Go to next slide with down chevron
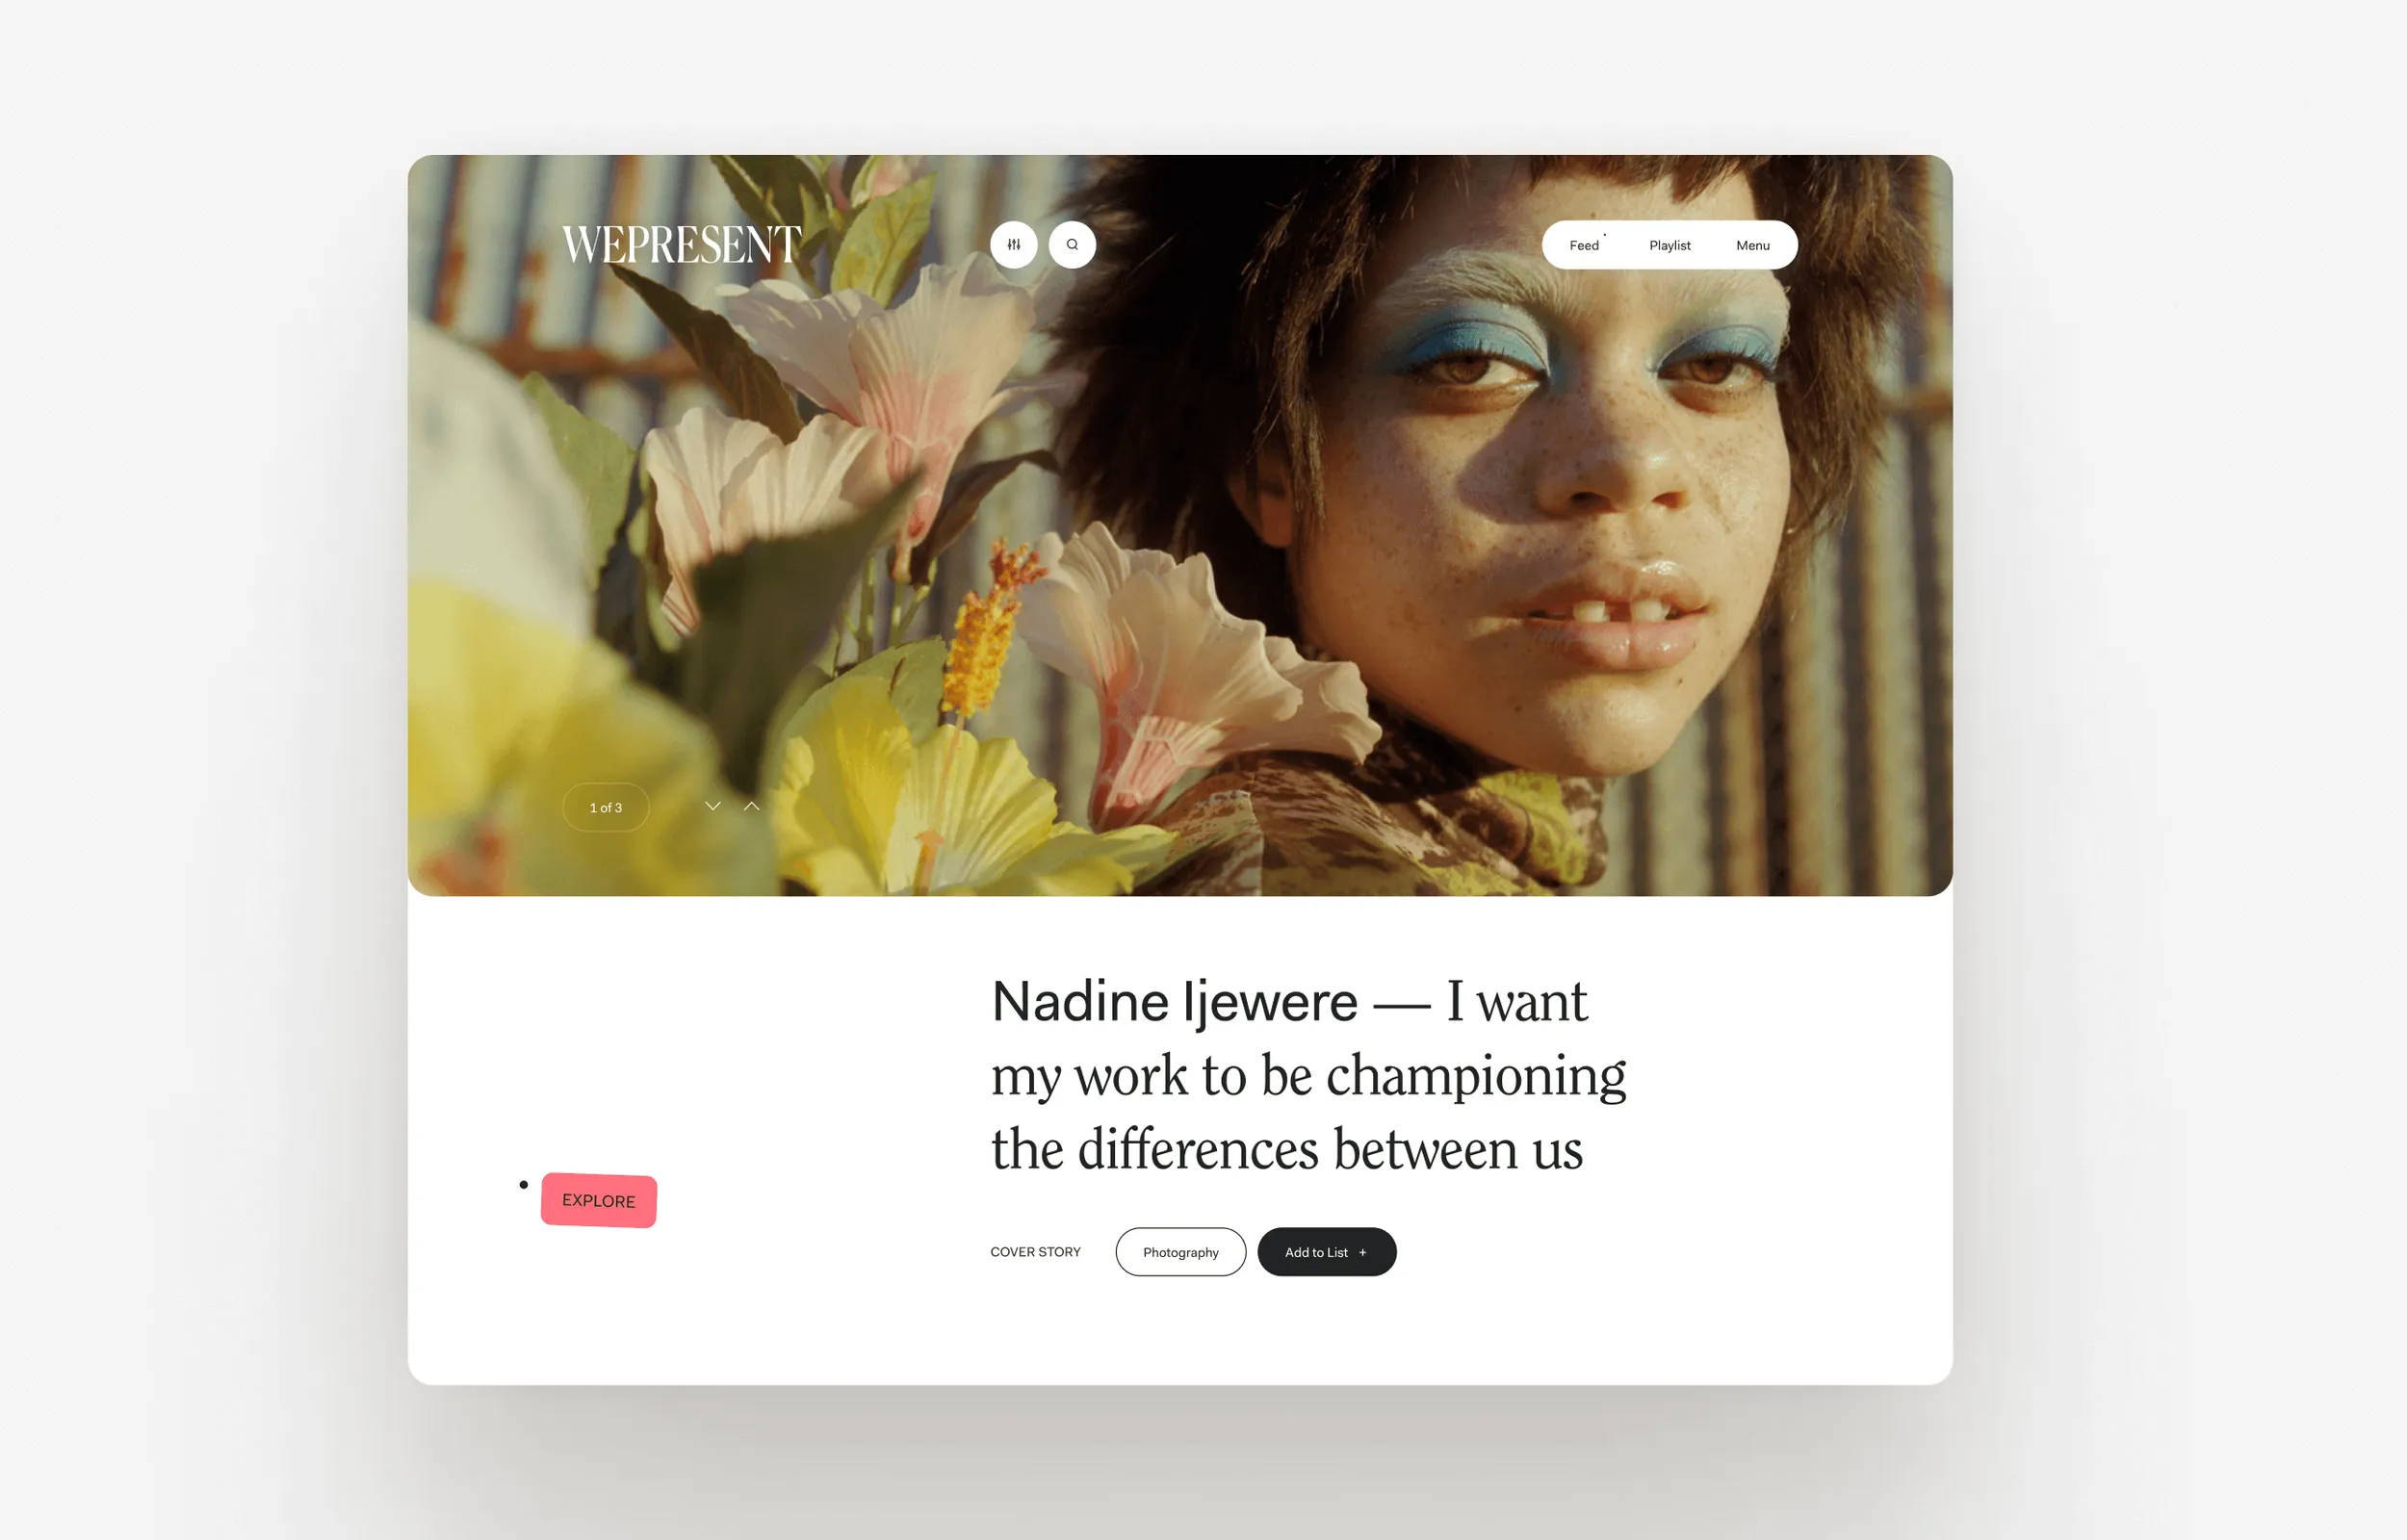 pos(713,806)
